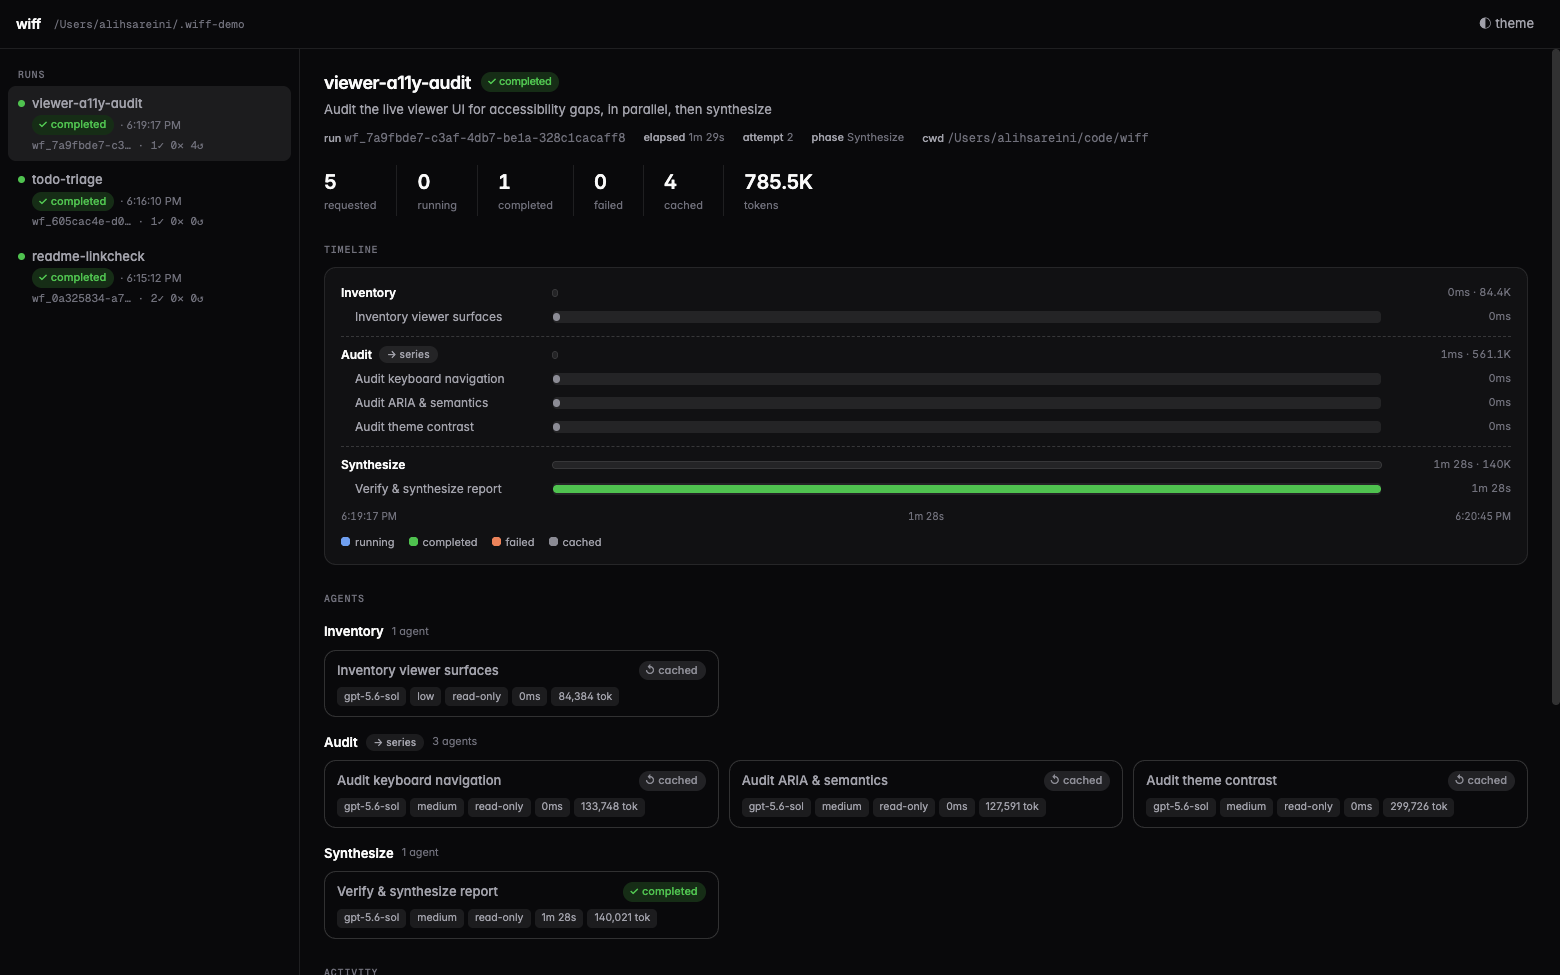The width and height of the screenshot is (1560, 975).
Task: Click the series badge in the Audit timeline header
Action: 409,355
